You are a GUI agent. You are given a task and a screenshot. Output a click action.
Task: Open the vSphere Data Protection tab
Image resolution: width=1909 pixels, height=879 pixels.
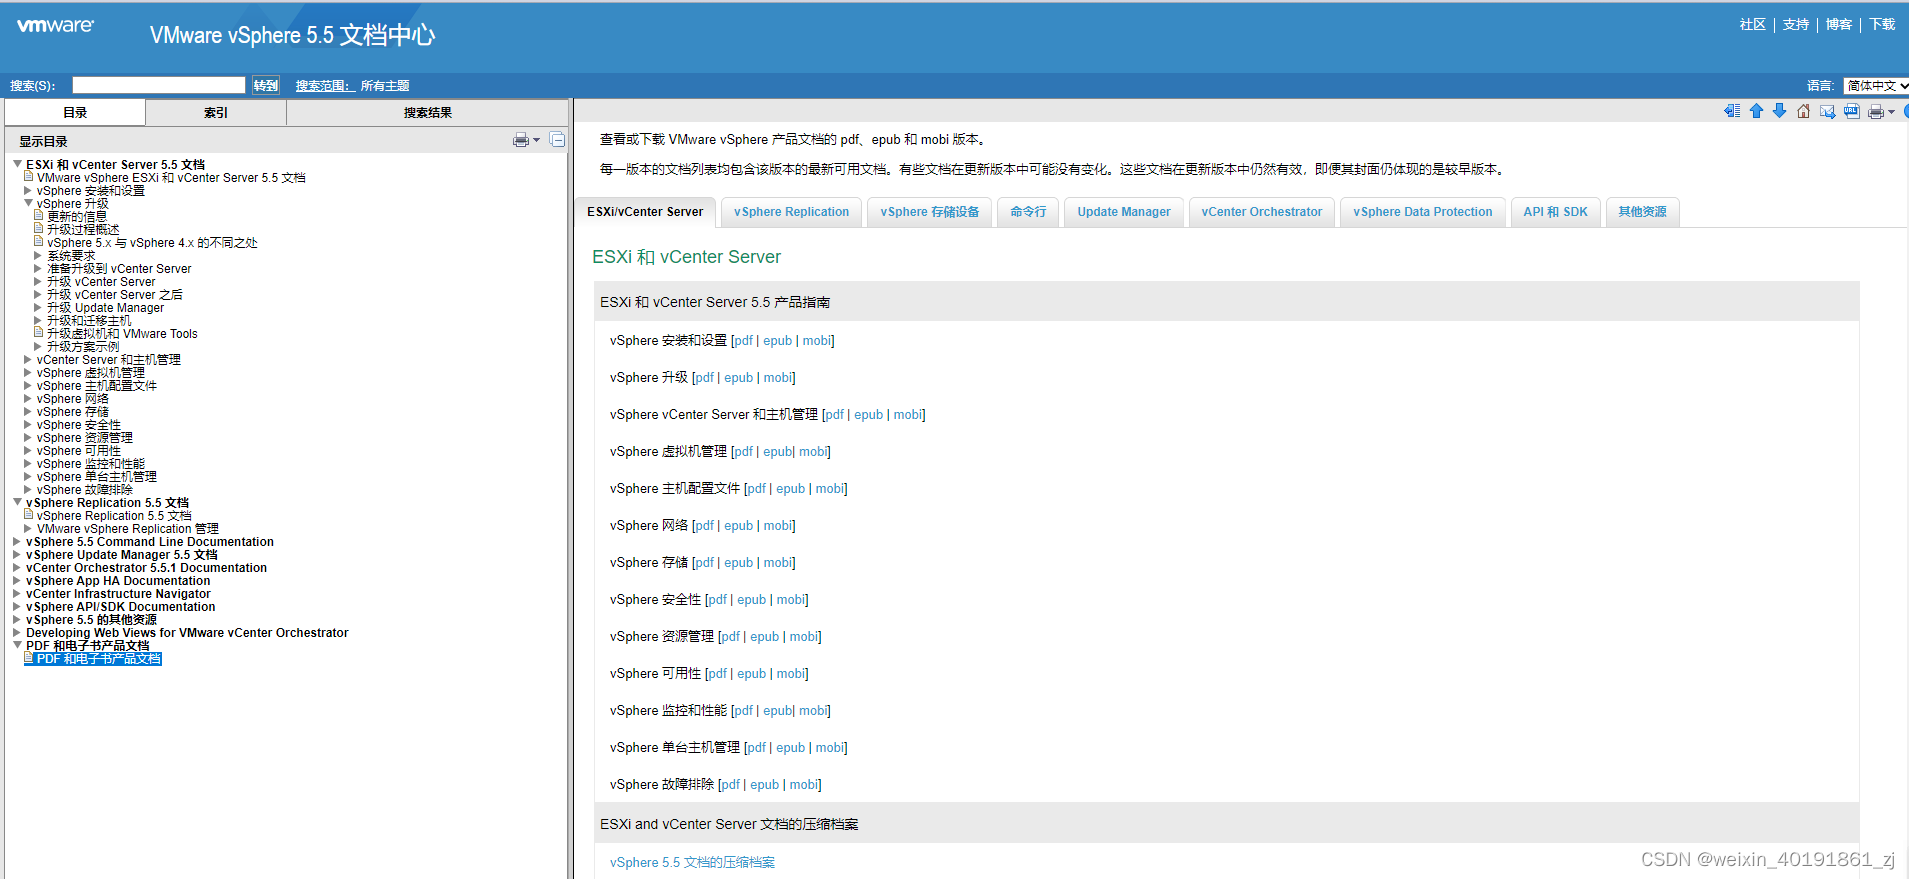point(1423,212)
